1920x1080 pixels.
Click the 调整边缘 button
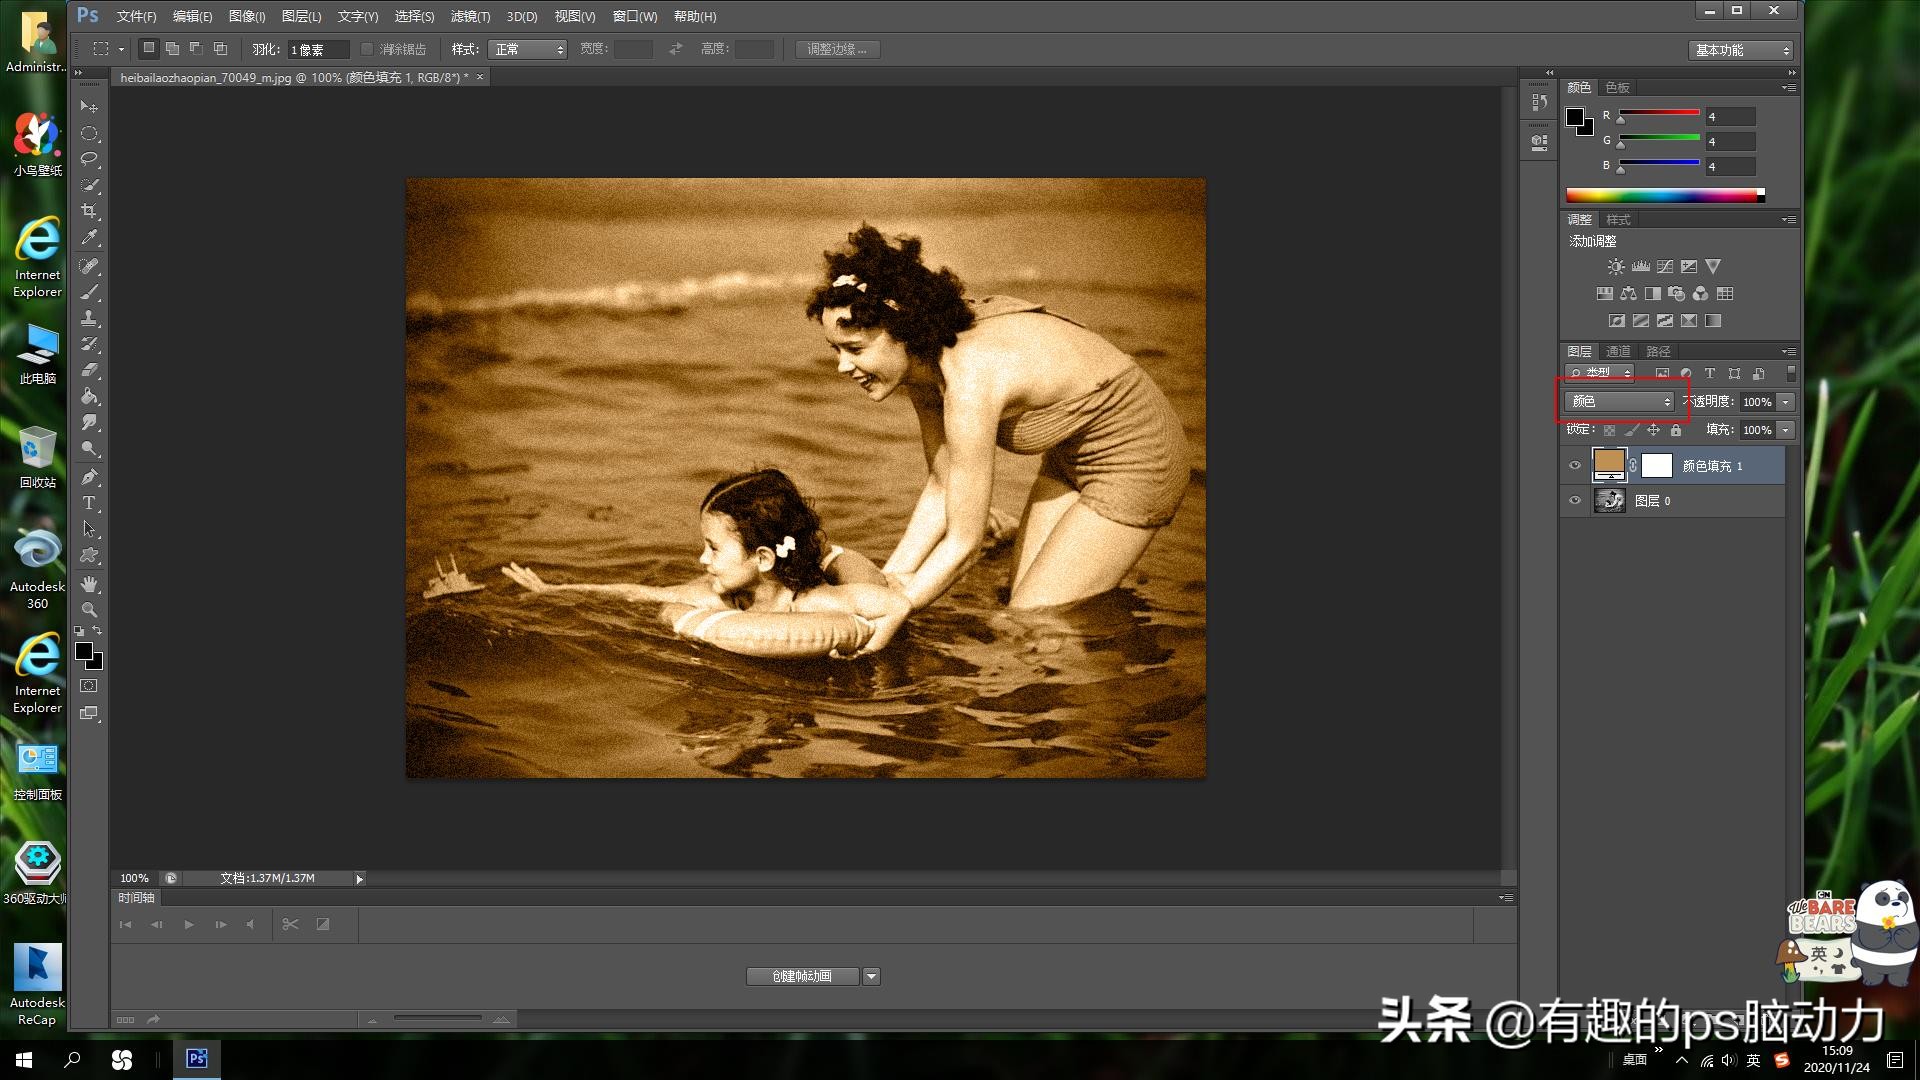[837, 49]
